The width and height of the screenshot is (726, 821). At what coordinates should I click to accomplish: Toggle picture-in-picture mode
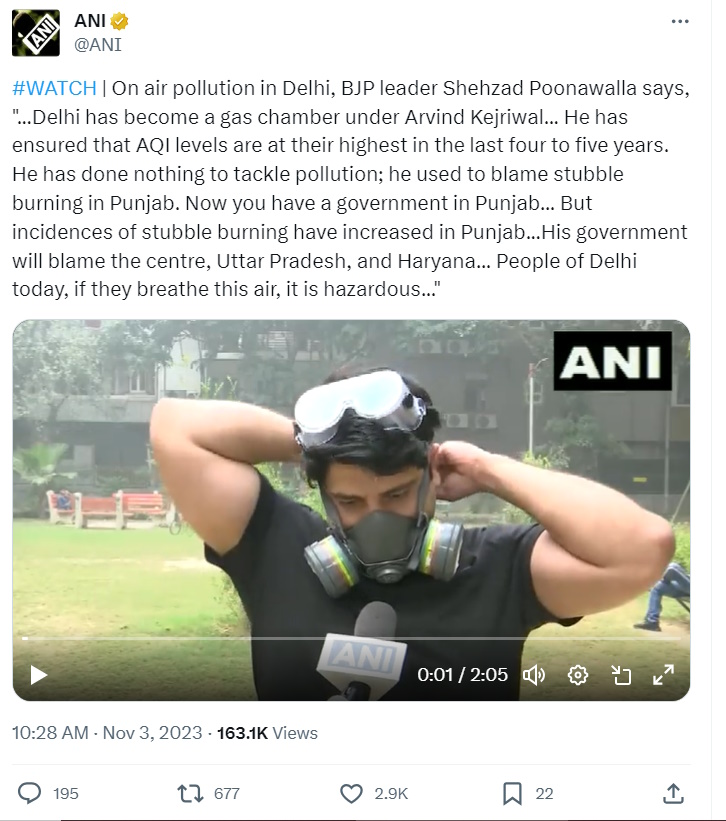click(x=620, y=675)
